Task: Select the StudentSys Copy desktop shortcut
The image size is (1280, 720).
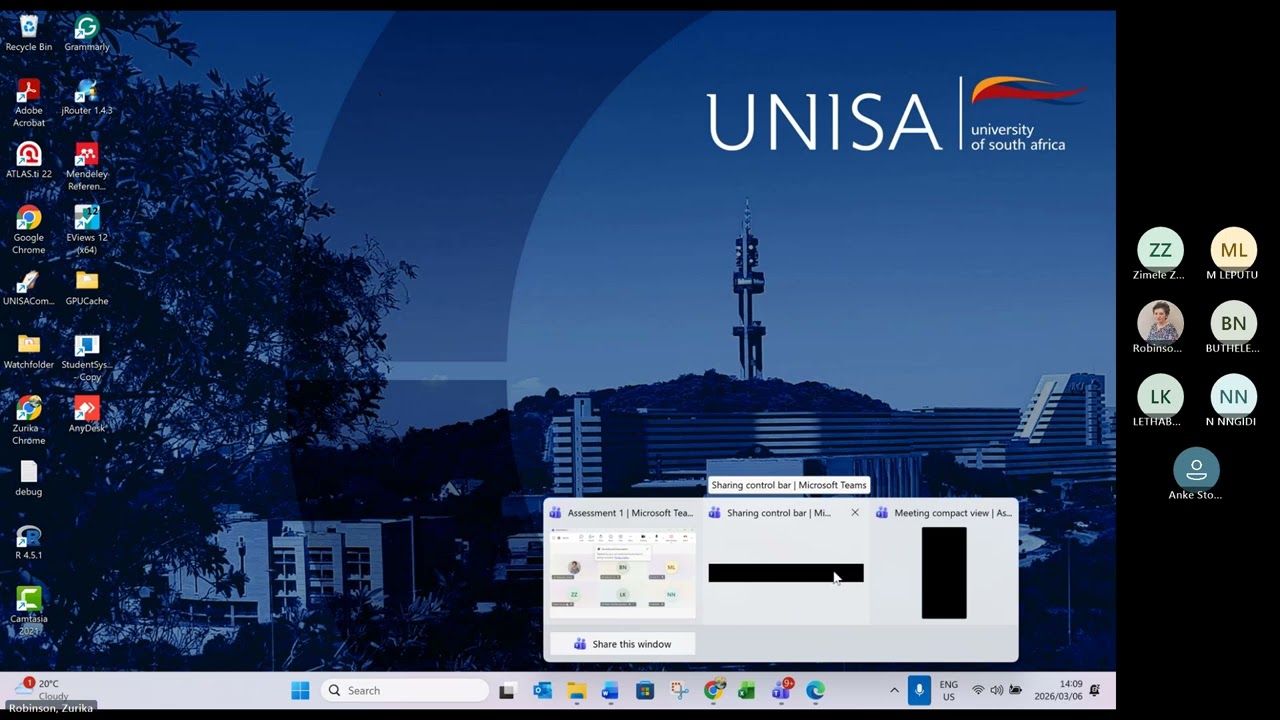Action: coord(87,358)
